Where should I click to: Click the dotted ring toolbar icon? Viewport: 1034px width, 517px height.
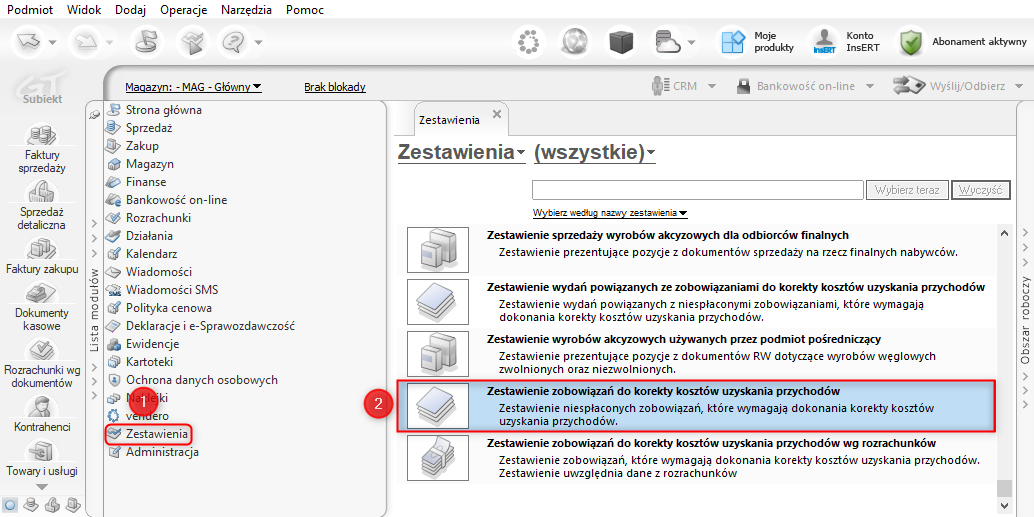(x=528, y=42)
